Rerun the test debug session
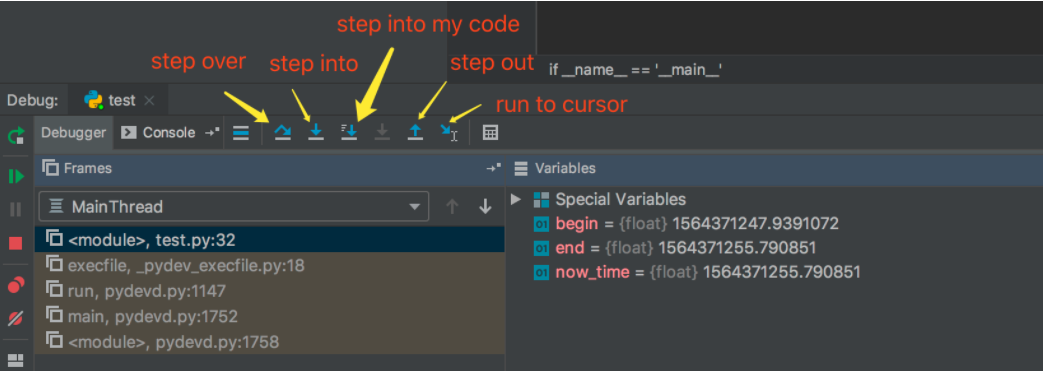This screenshot has width=1043, height=371. pyautogui.click(x=16, y=137)
